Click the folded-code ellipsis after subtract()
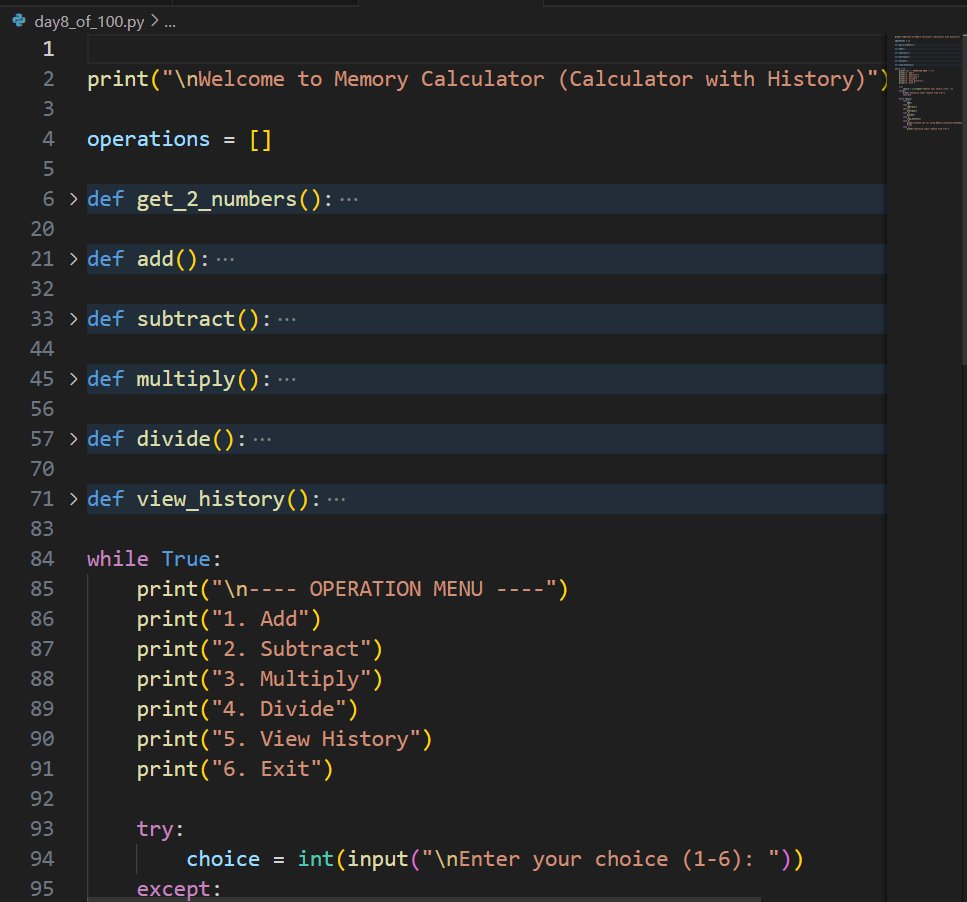The image size is (967, 902). pos(287,319)
